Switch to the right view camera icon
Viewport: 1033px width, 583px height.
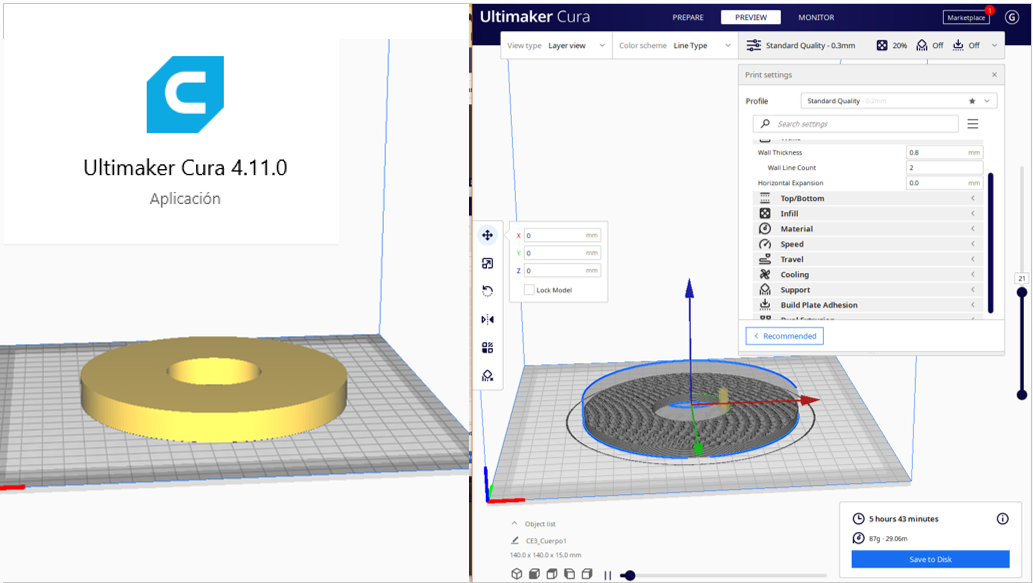587,574
